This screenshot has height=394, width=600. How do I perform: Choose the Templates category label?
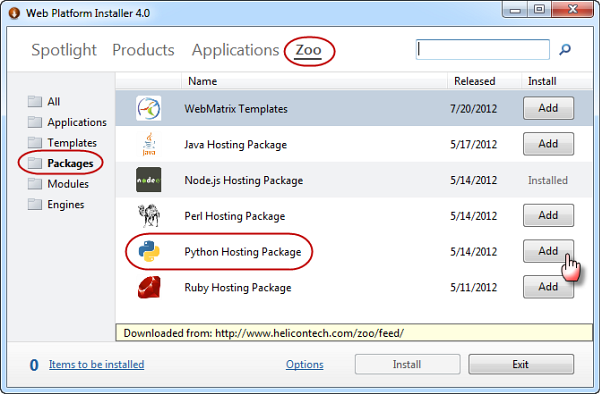coord(72,143)
